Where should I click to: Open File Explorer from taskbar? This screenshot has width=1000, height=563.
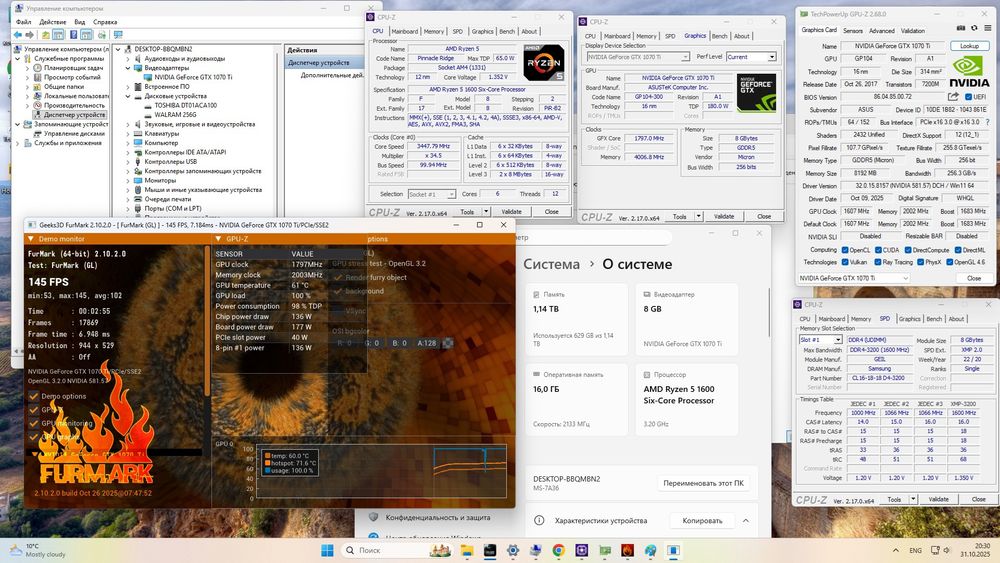click(x=467, y=550)
